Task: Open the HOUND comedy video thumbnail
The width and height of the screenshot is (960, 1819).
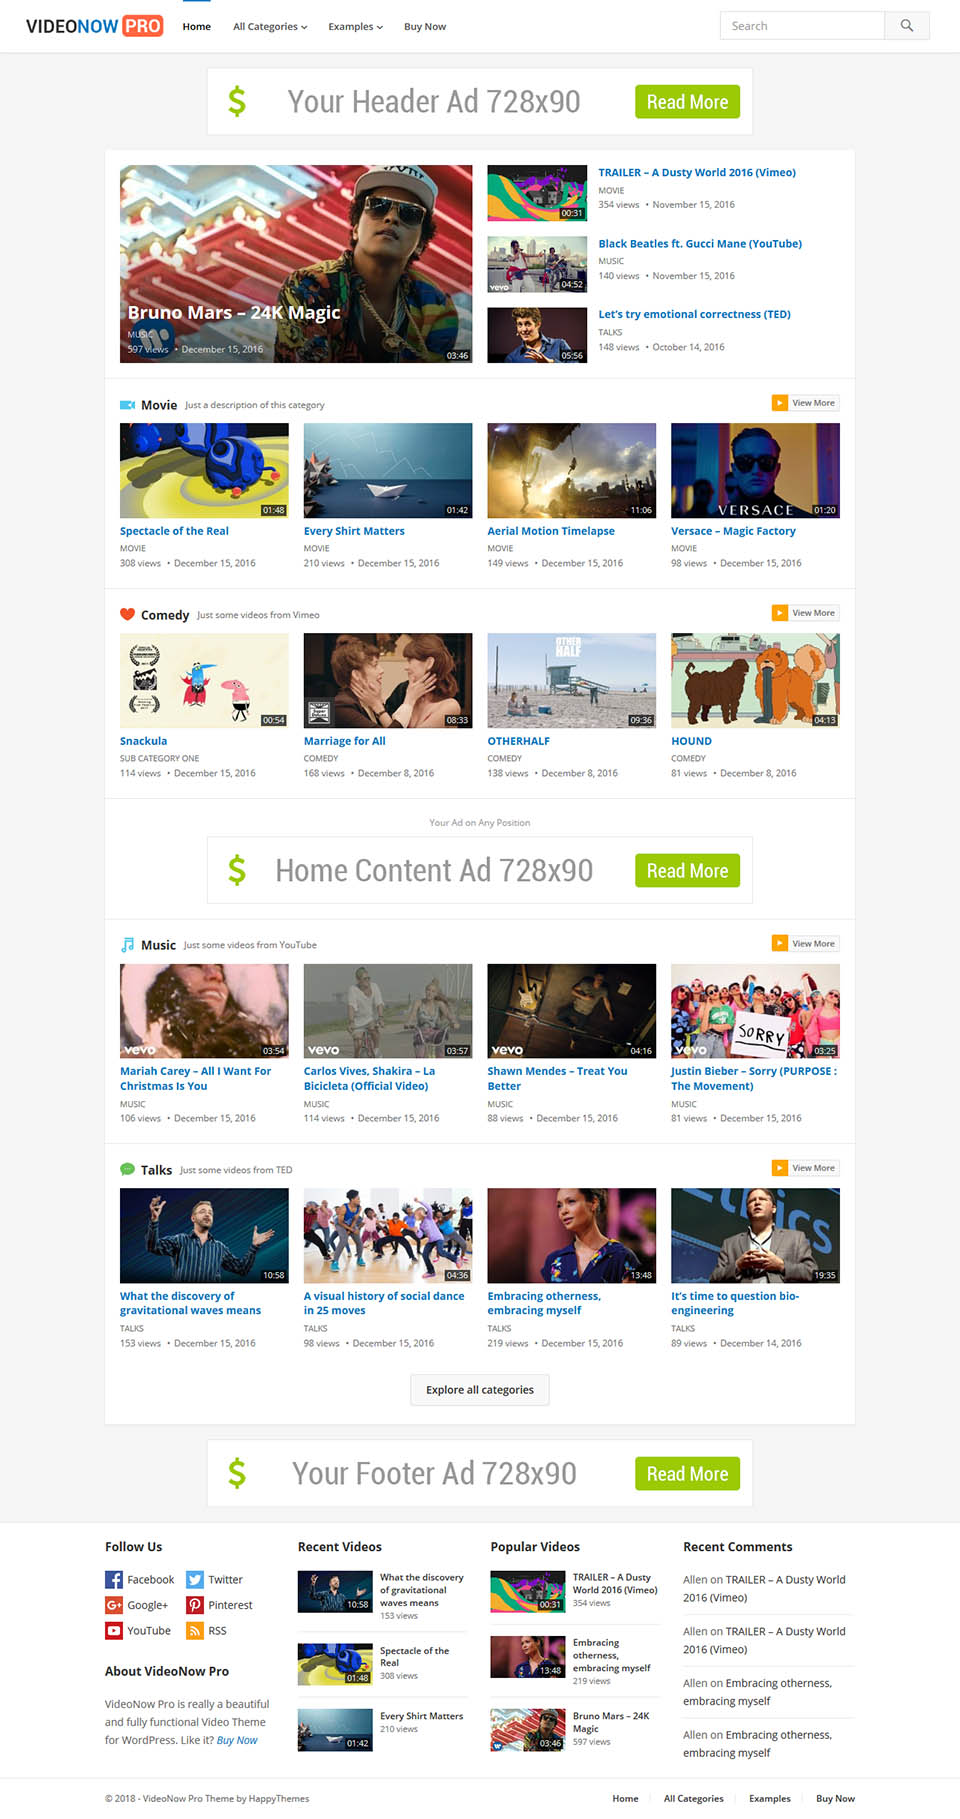Action: tap(755, 680)
